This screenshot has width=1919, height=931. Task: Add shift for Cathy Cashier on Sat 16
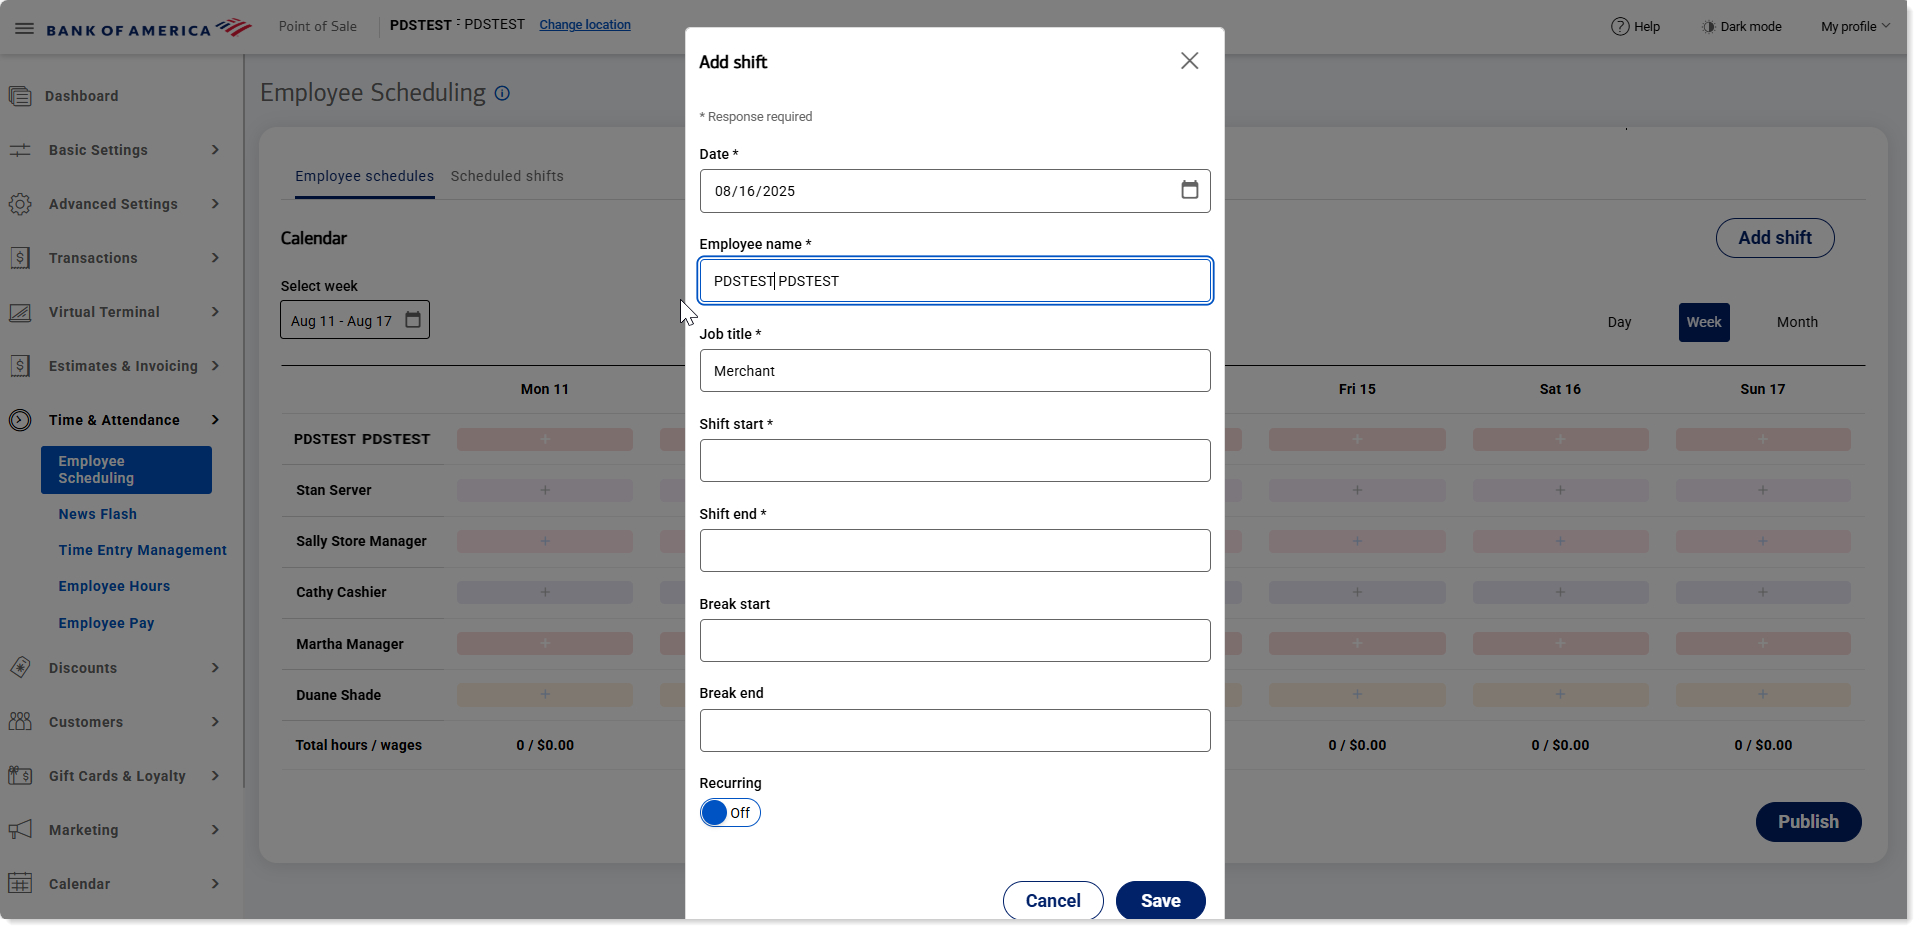pyautogui.click(x=1560, y=592)
